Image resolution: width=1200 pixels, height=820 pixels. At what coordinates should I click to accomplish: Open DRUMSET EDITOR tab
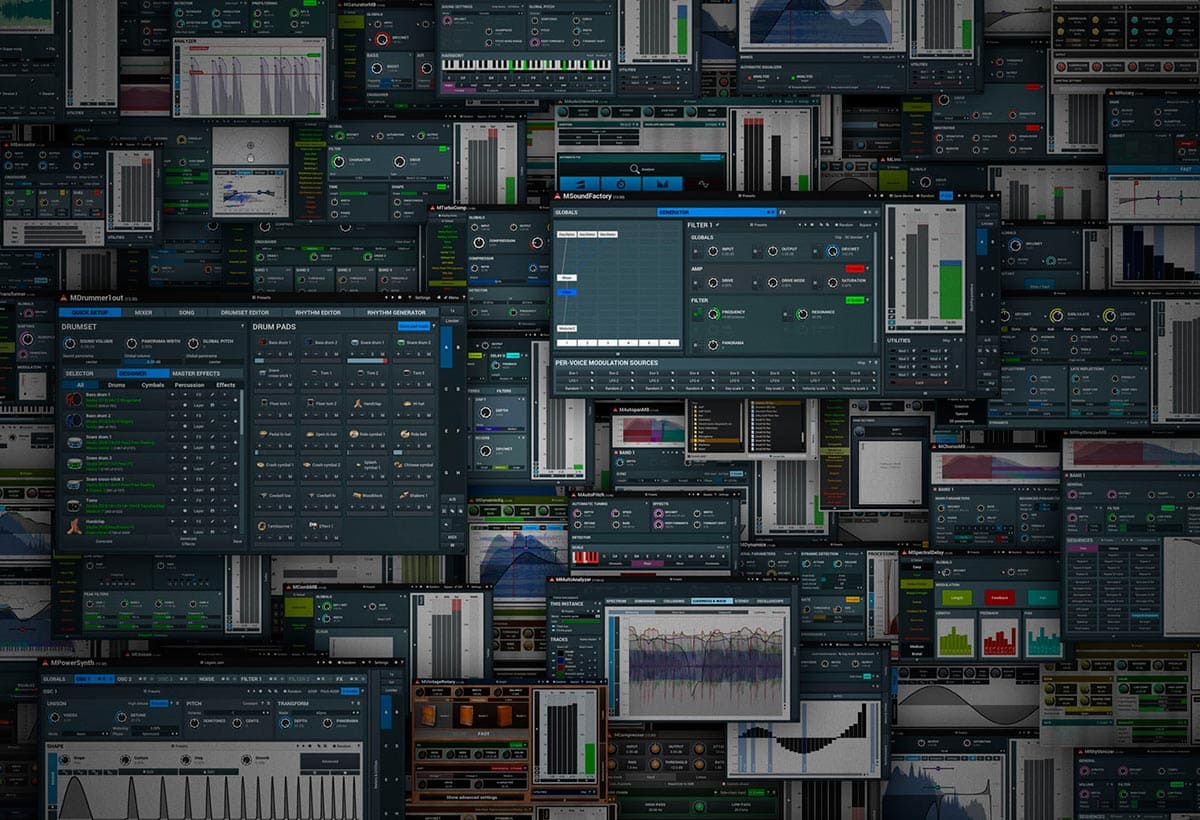(x=245, y=312)
